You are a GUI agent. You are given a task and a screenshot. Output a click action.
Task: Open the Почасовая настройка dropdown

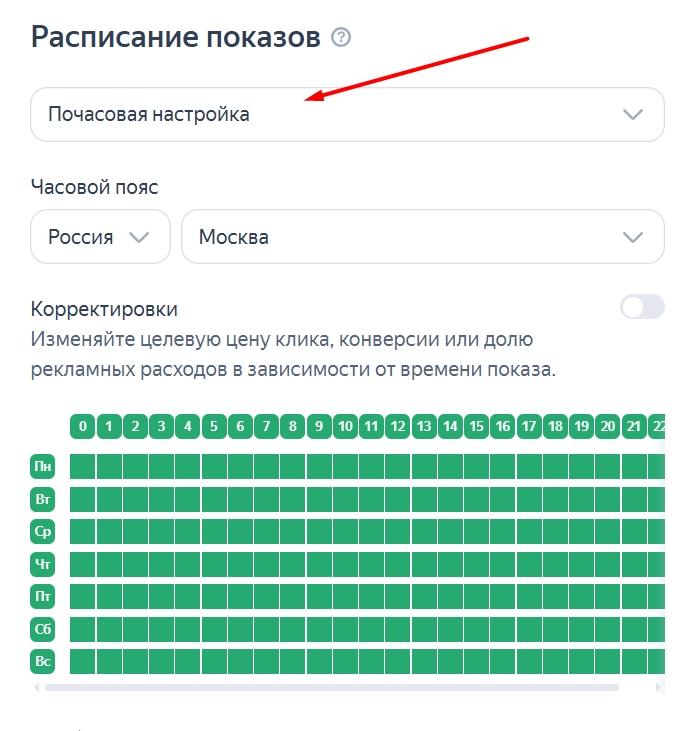347,114
